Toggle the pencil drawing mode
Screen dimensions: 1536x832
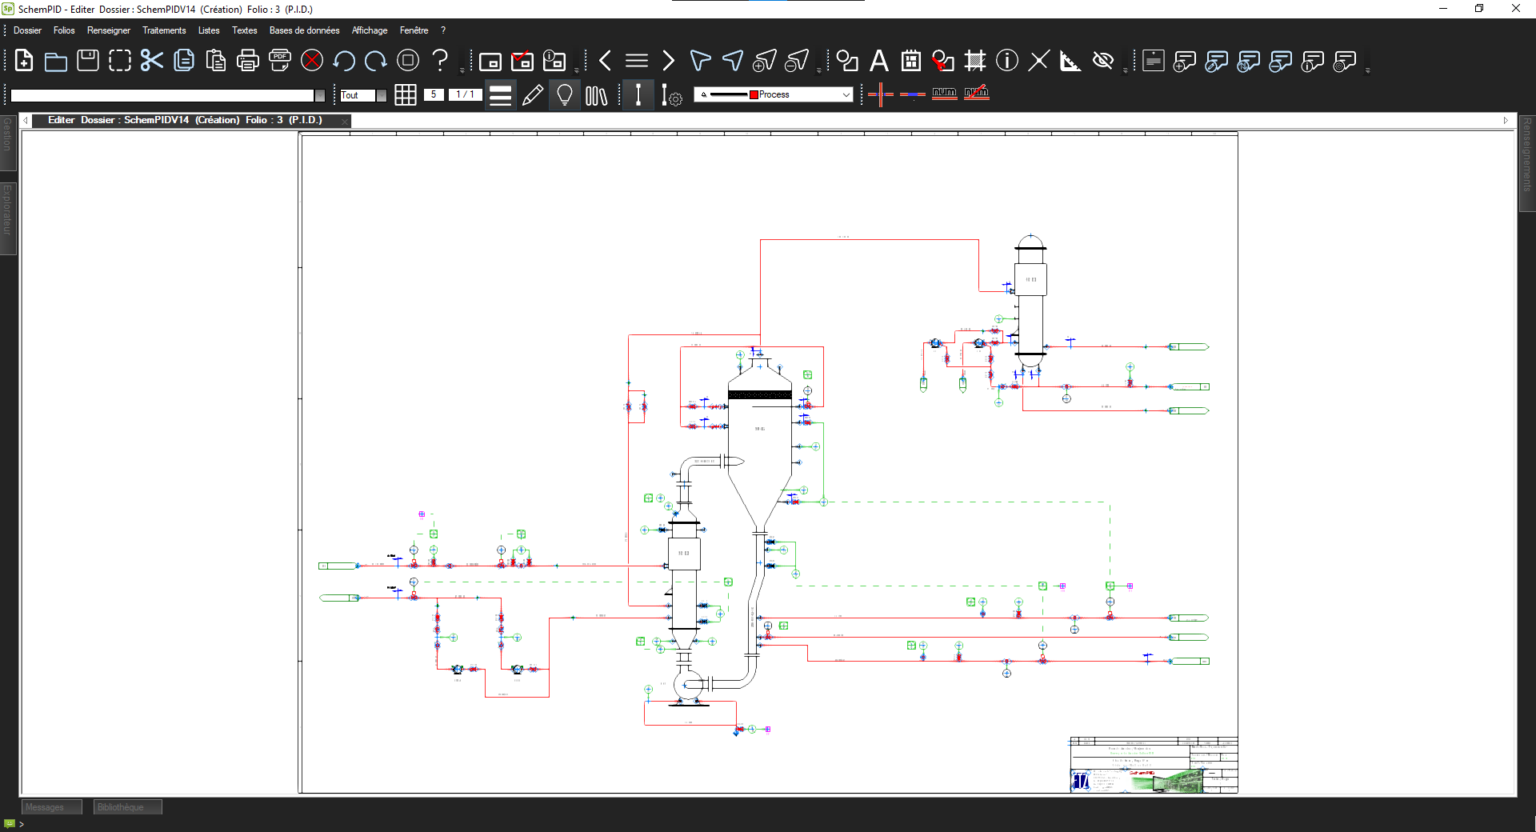click(532, 94)
